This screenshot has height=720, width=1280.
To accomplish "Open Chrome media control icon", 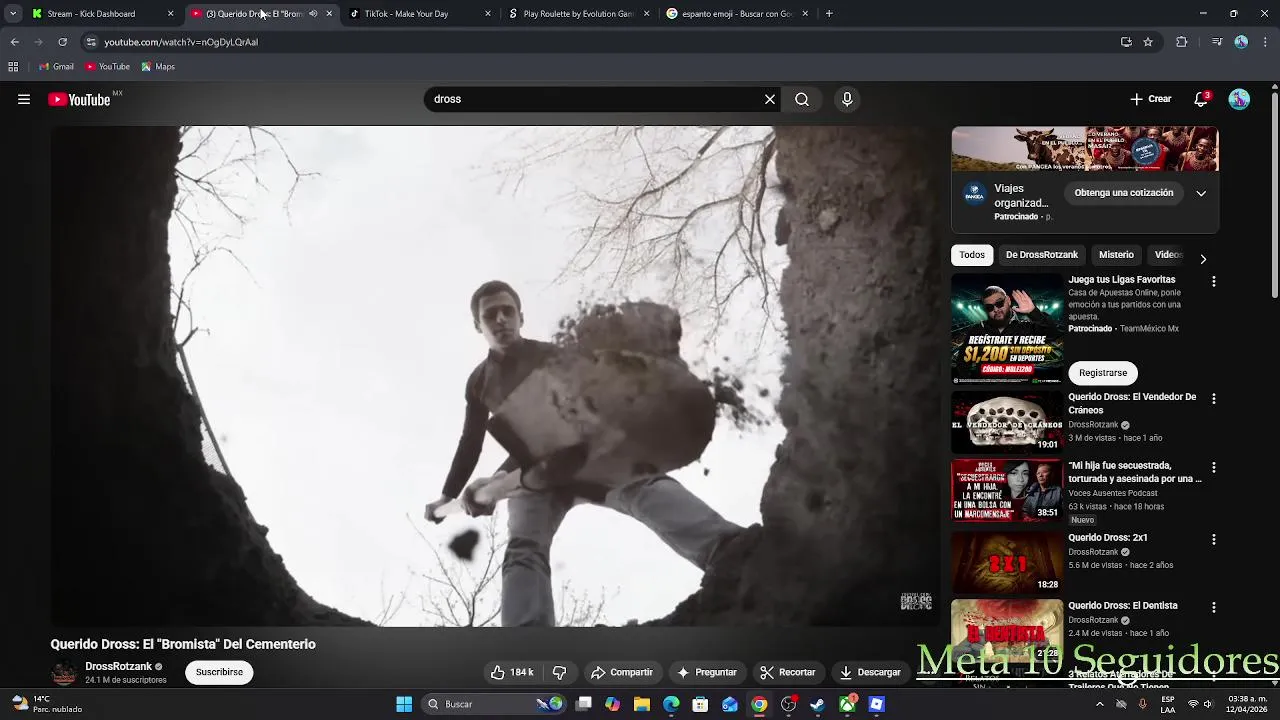I will click(x=1217, y=42).
